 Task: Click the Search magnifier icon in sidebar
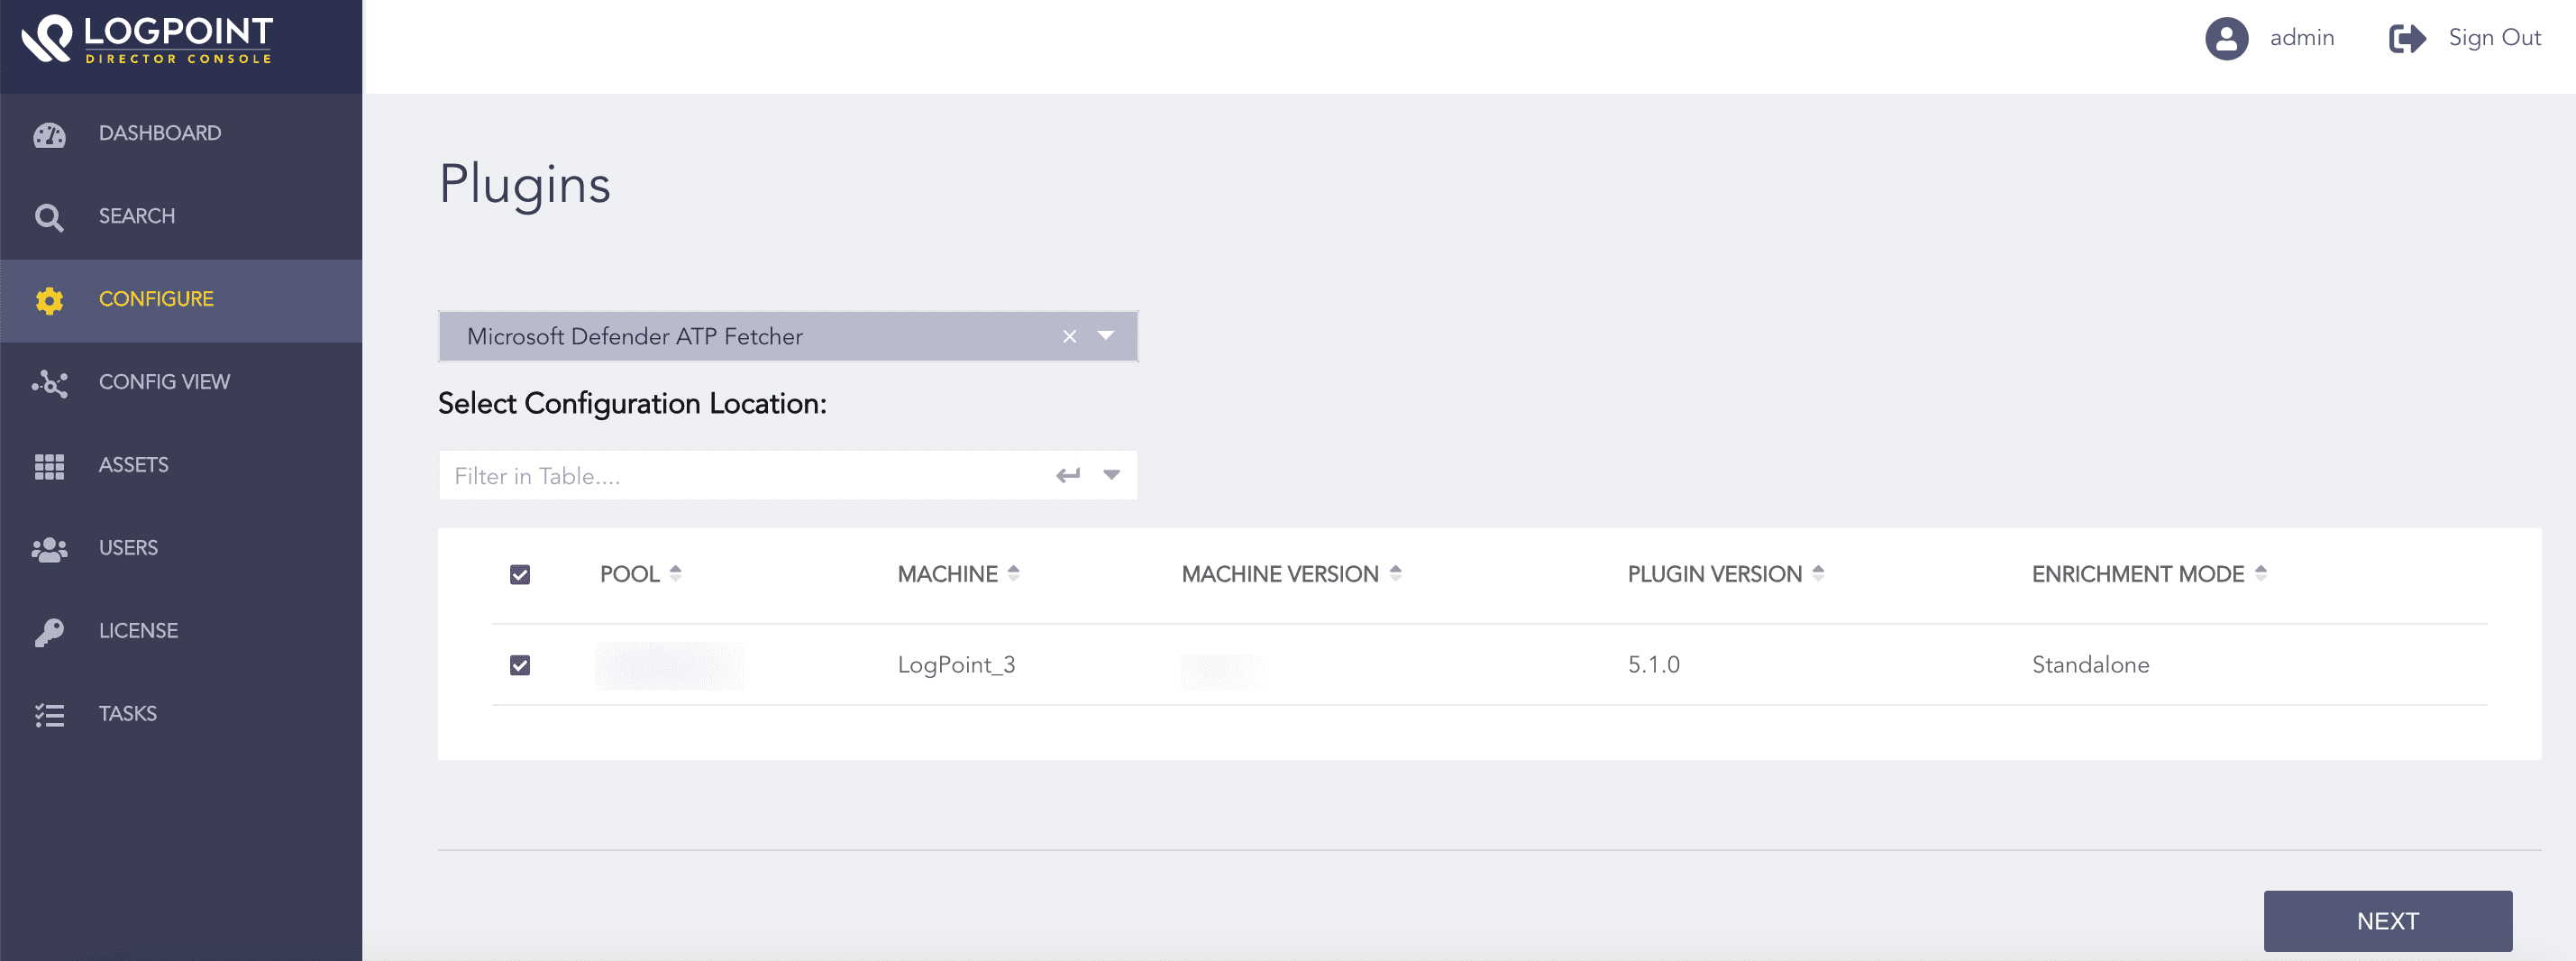49,217
